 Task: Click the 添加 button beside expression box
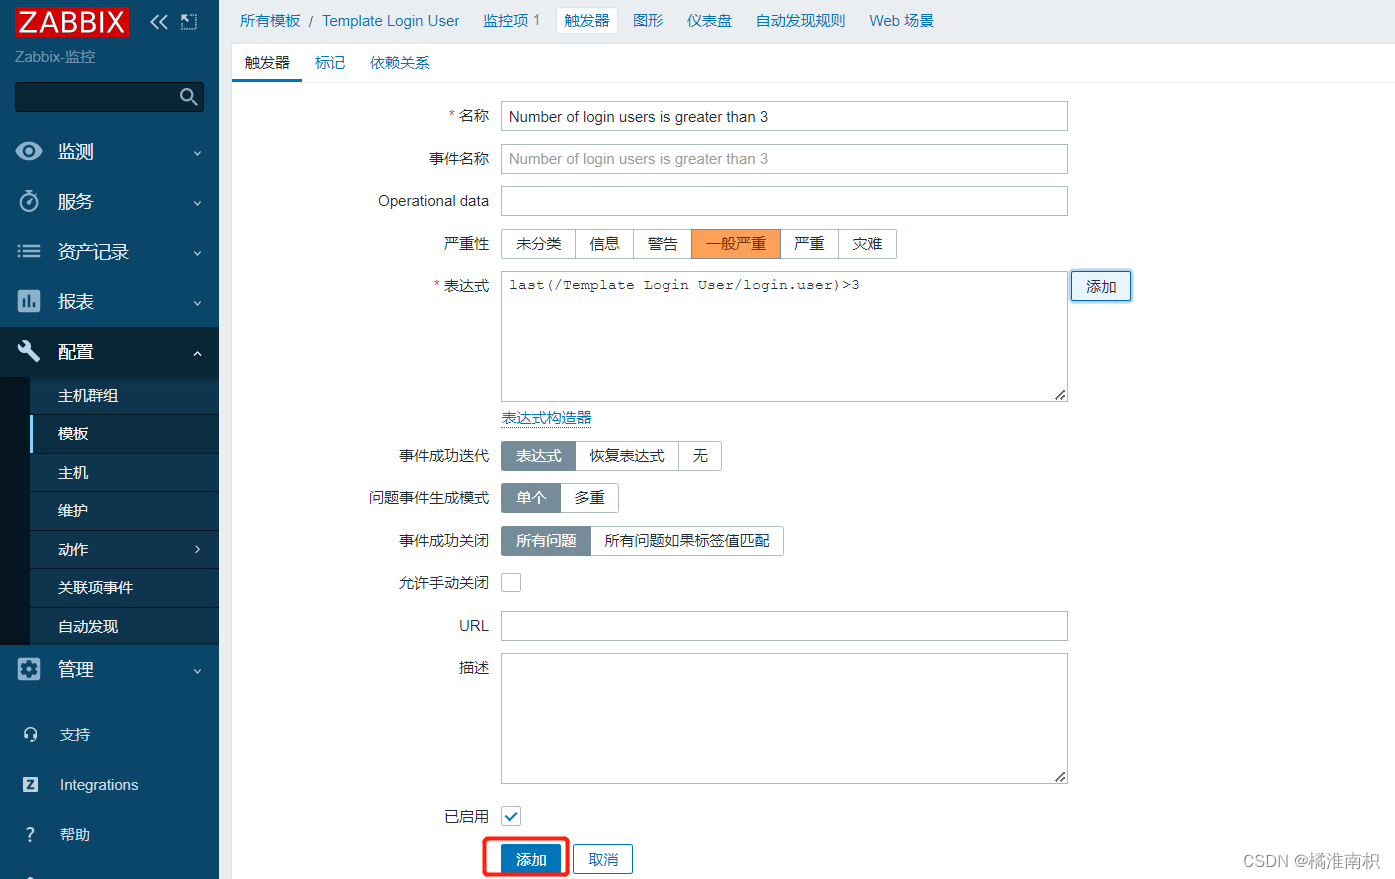point(1101,286)
